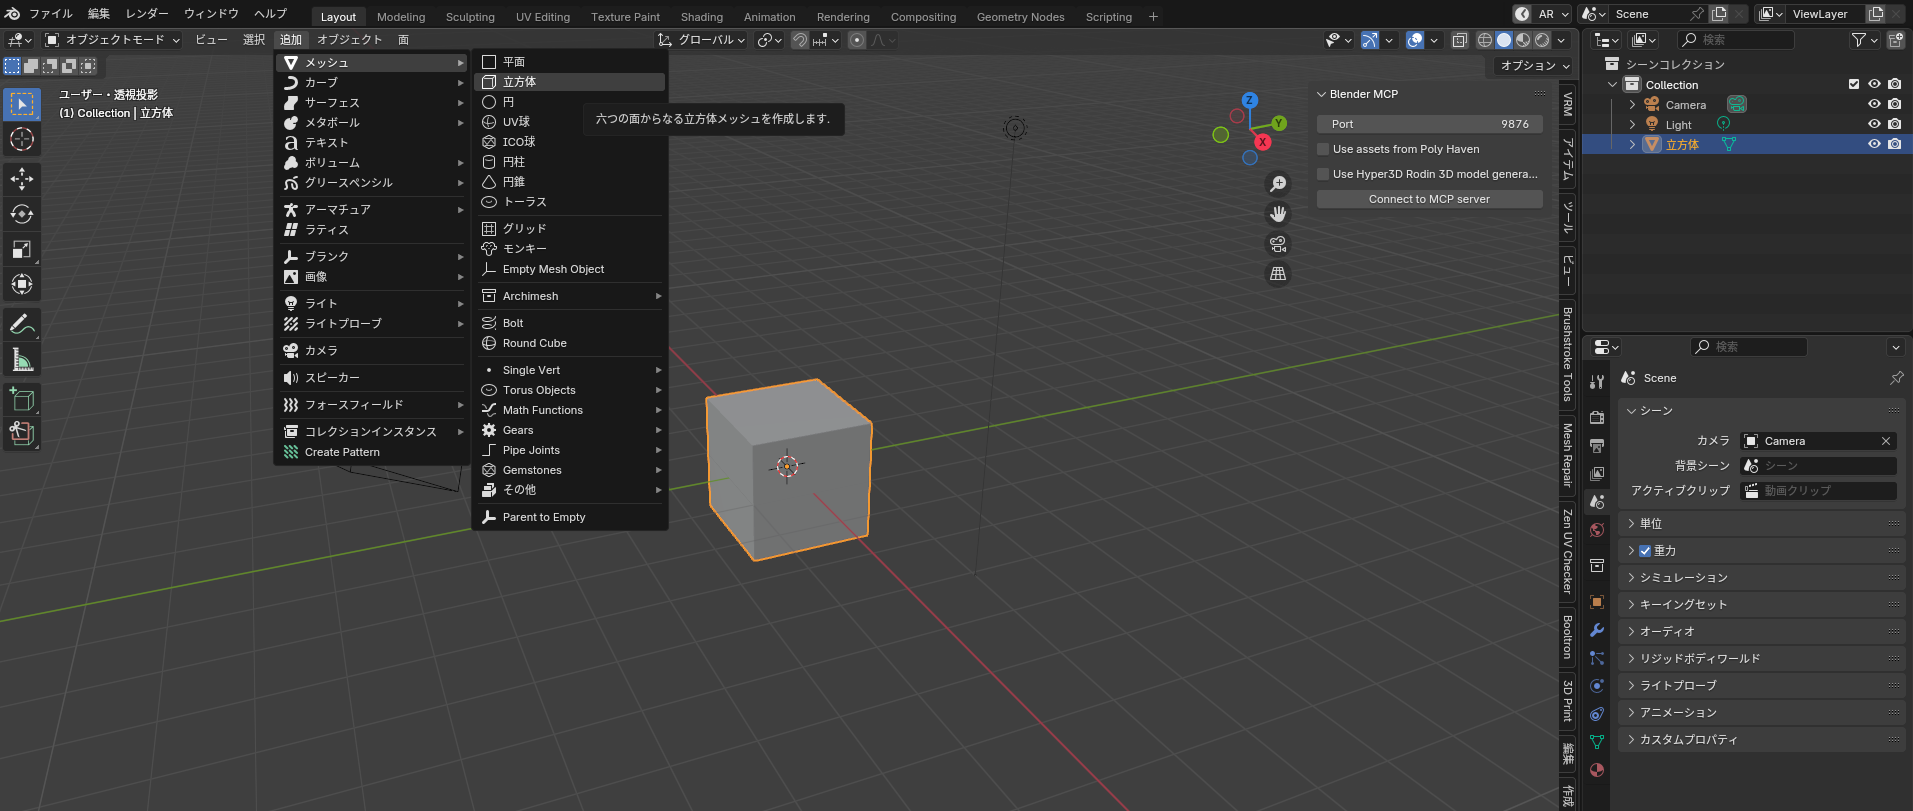The height and width of the screenshot is (811, 1913).
Task: Select the Move tool
Action: (22, 179)
